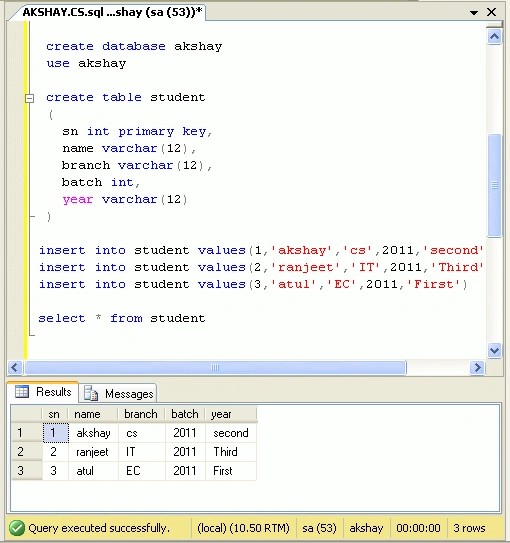The height and width of the screenshot is (543, 510).
Task: Select row header 2 in results grid
Action: click(x=27, y=452)
